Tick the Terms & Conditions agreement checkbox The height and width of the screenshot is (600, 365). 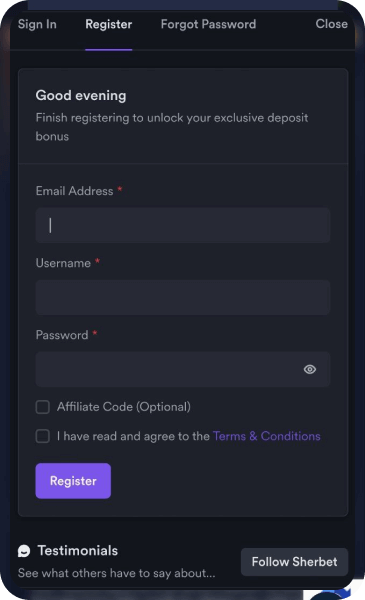tap(42, 436)
